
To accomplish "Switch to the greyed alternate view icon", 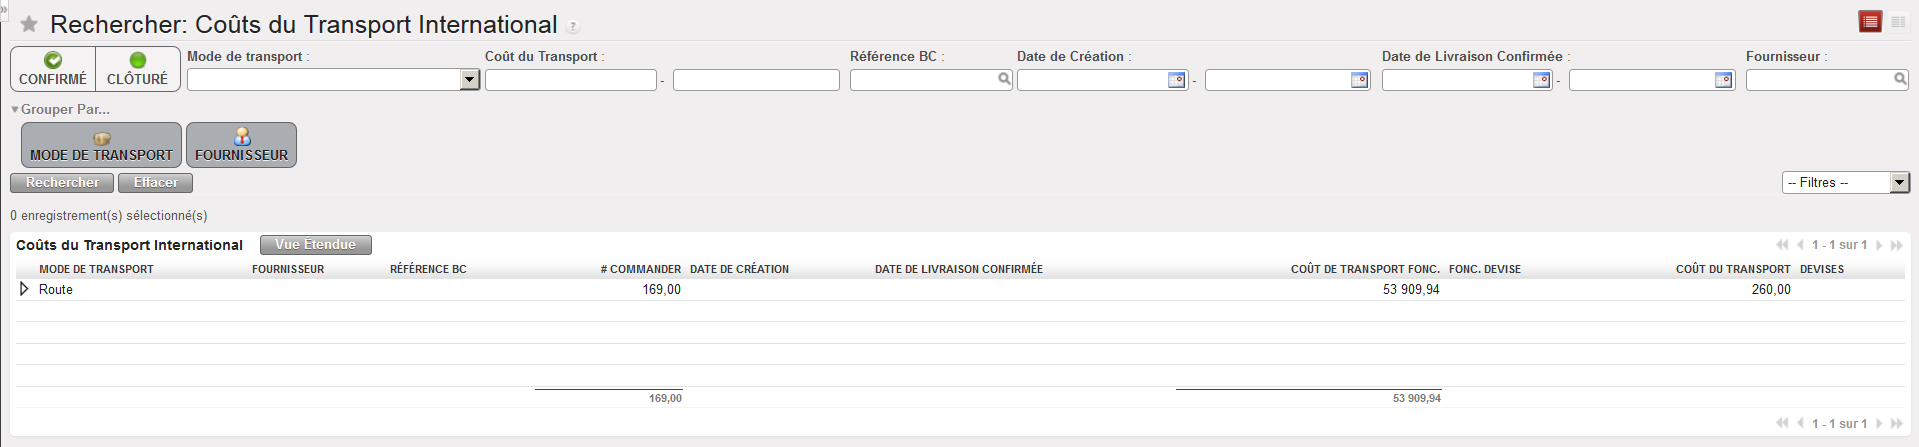I will [1898, 22].
